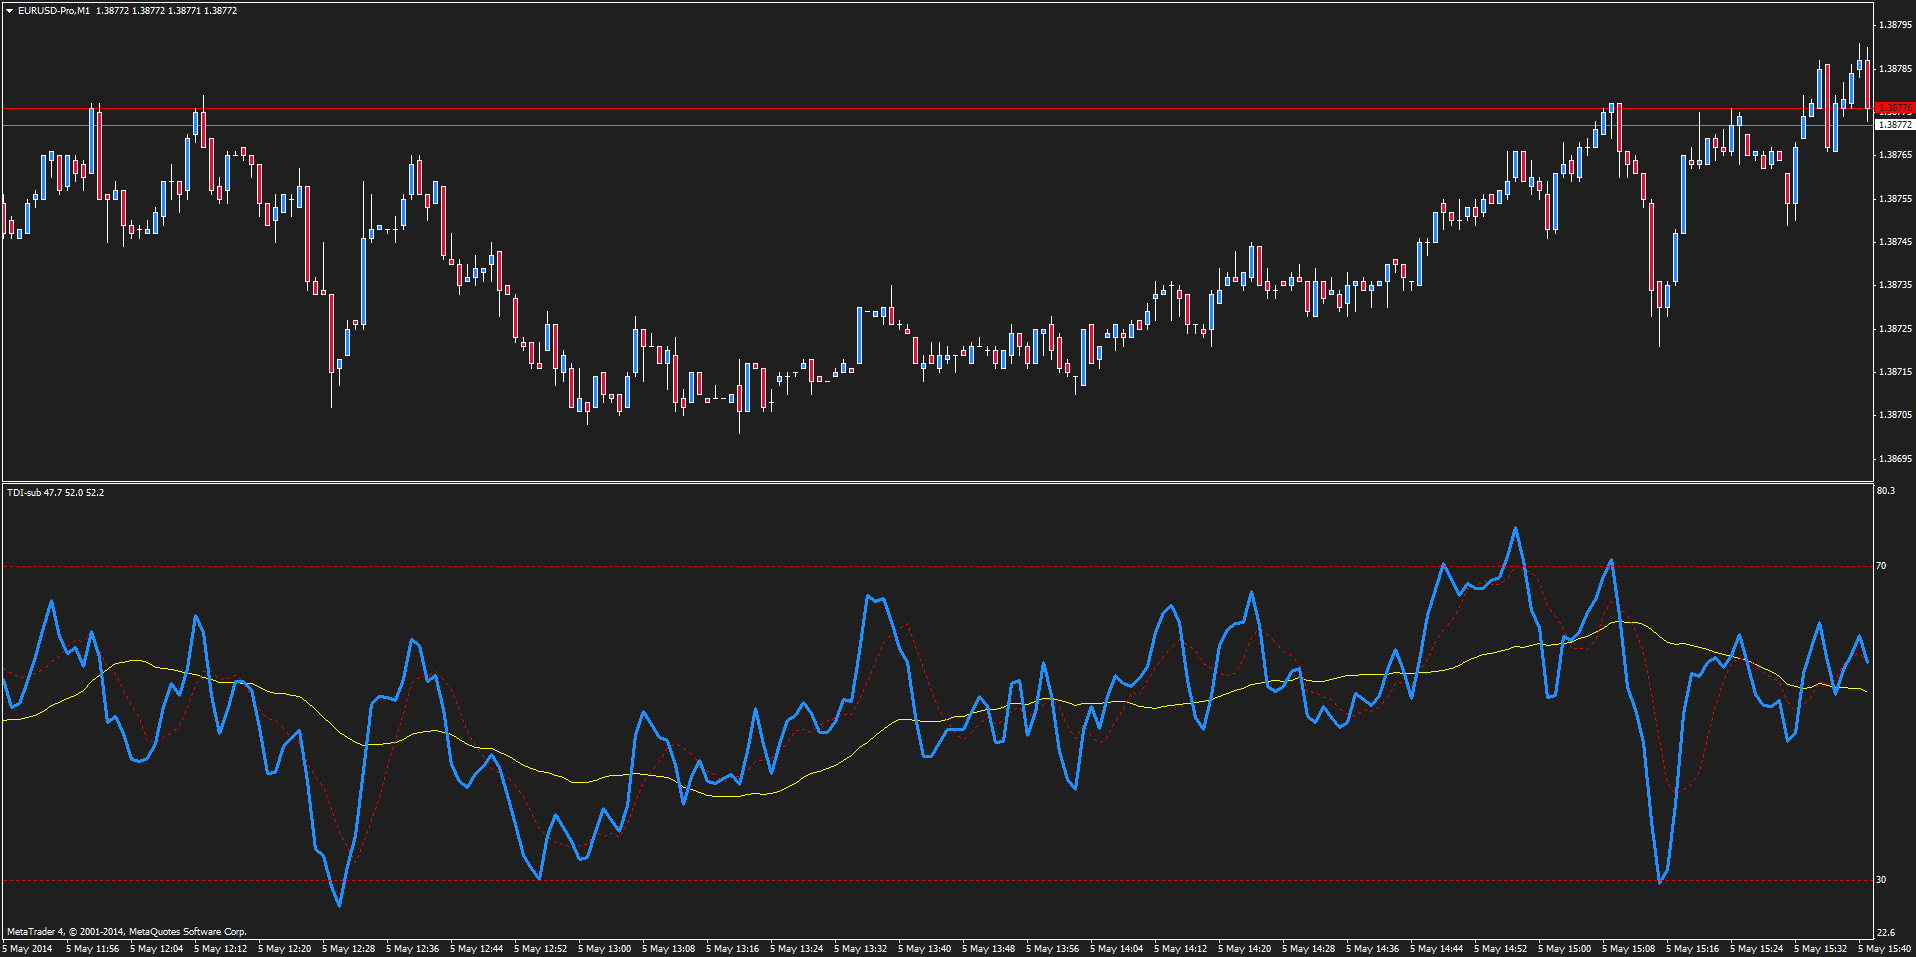The height and width of the screenshot is (957, 1916).
Task: Click the white 1.38772 current price label
Action: coord(1895,125)
